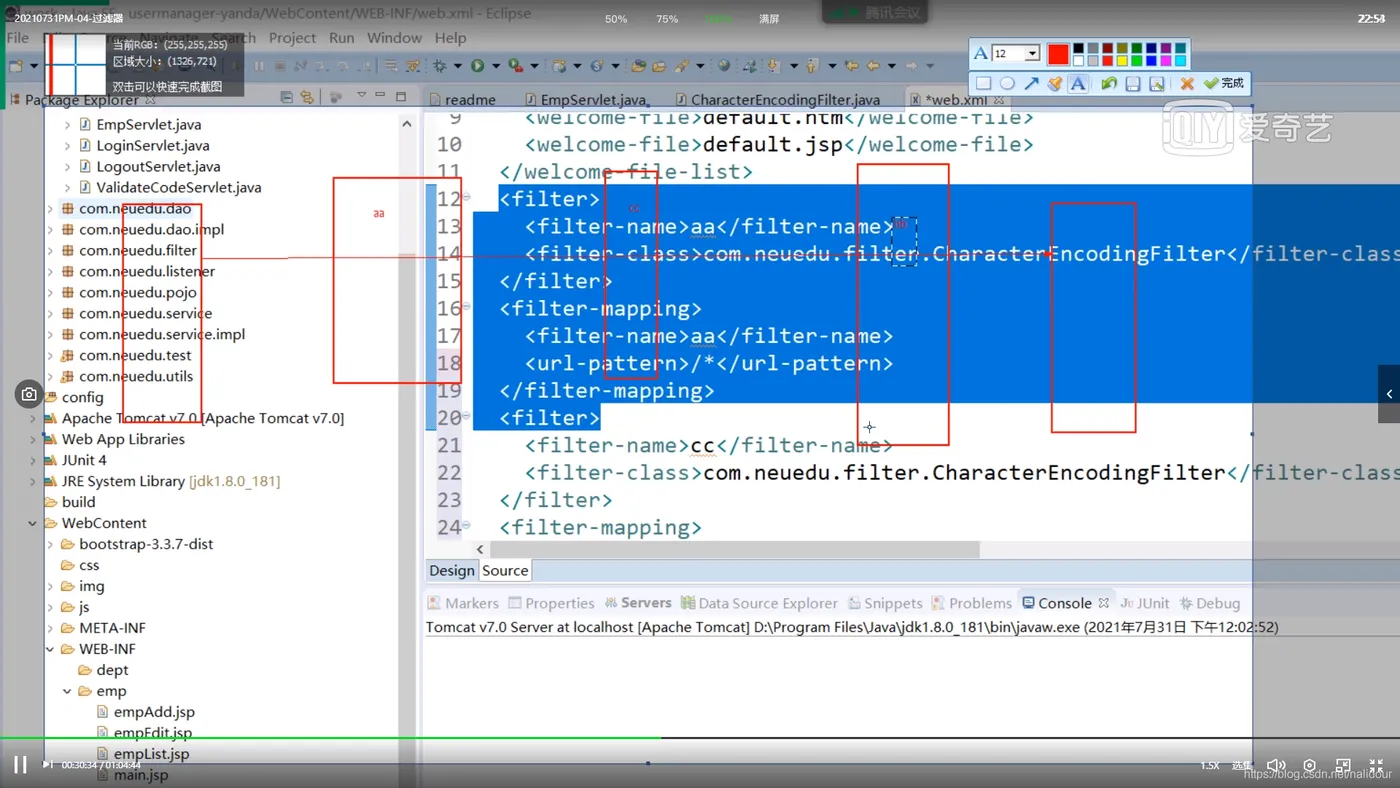Close the web.xml editor tab
The height and width of the screenshot is (788, 1400).
coord(998,100)
